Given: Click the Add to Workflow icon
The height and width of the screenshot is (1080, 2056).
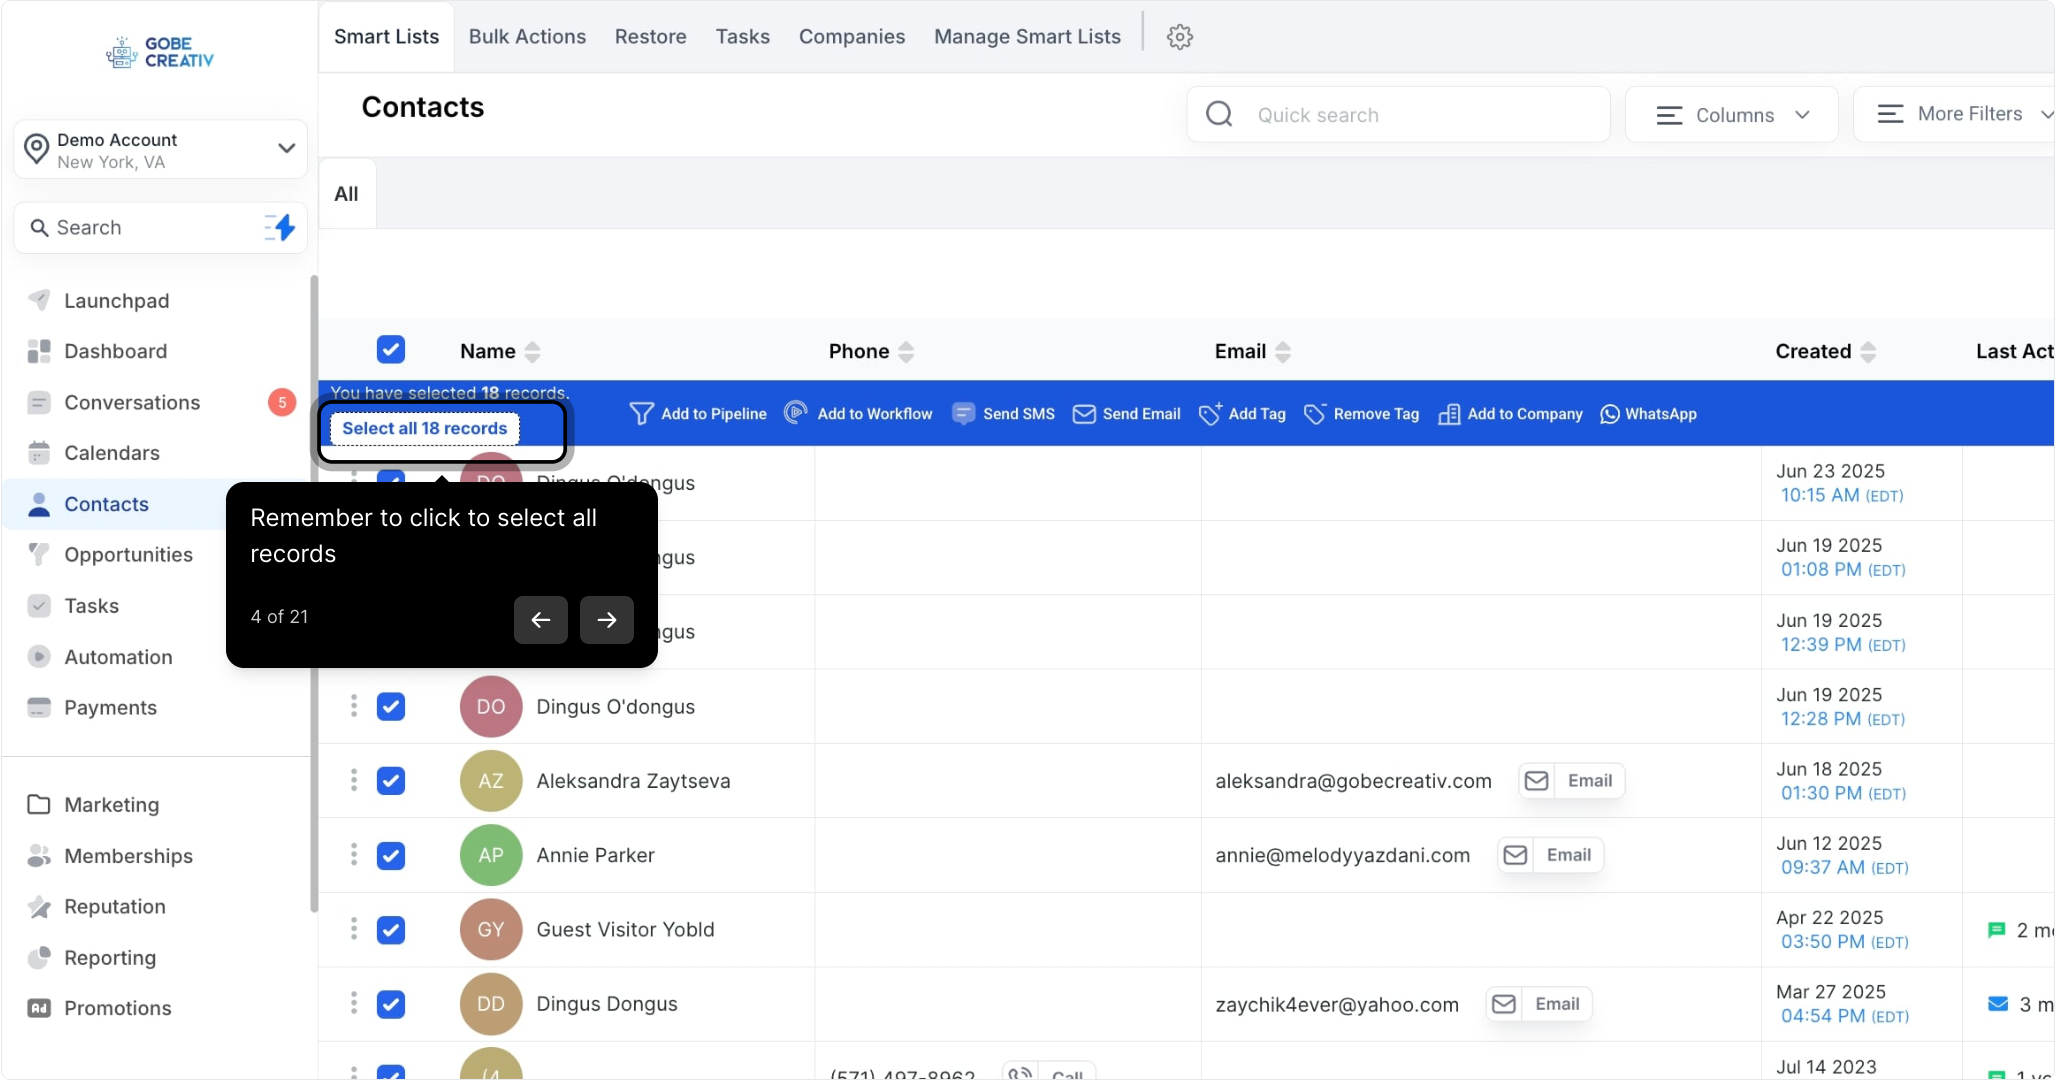Looking at the screenshot, I should tap(796, 413).
